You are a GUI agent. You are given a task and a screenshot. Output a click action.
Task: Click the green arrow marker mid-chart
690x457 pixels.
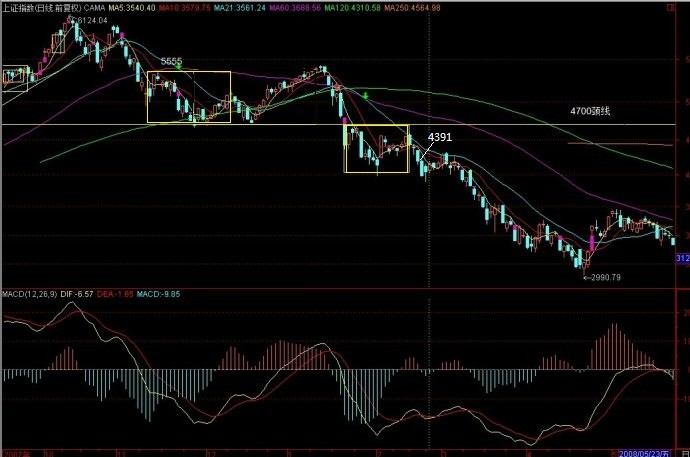tap(367, 95)
